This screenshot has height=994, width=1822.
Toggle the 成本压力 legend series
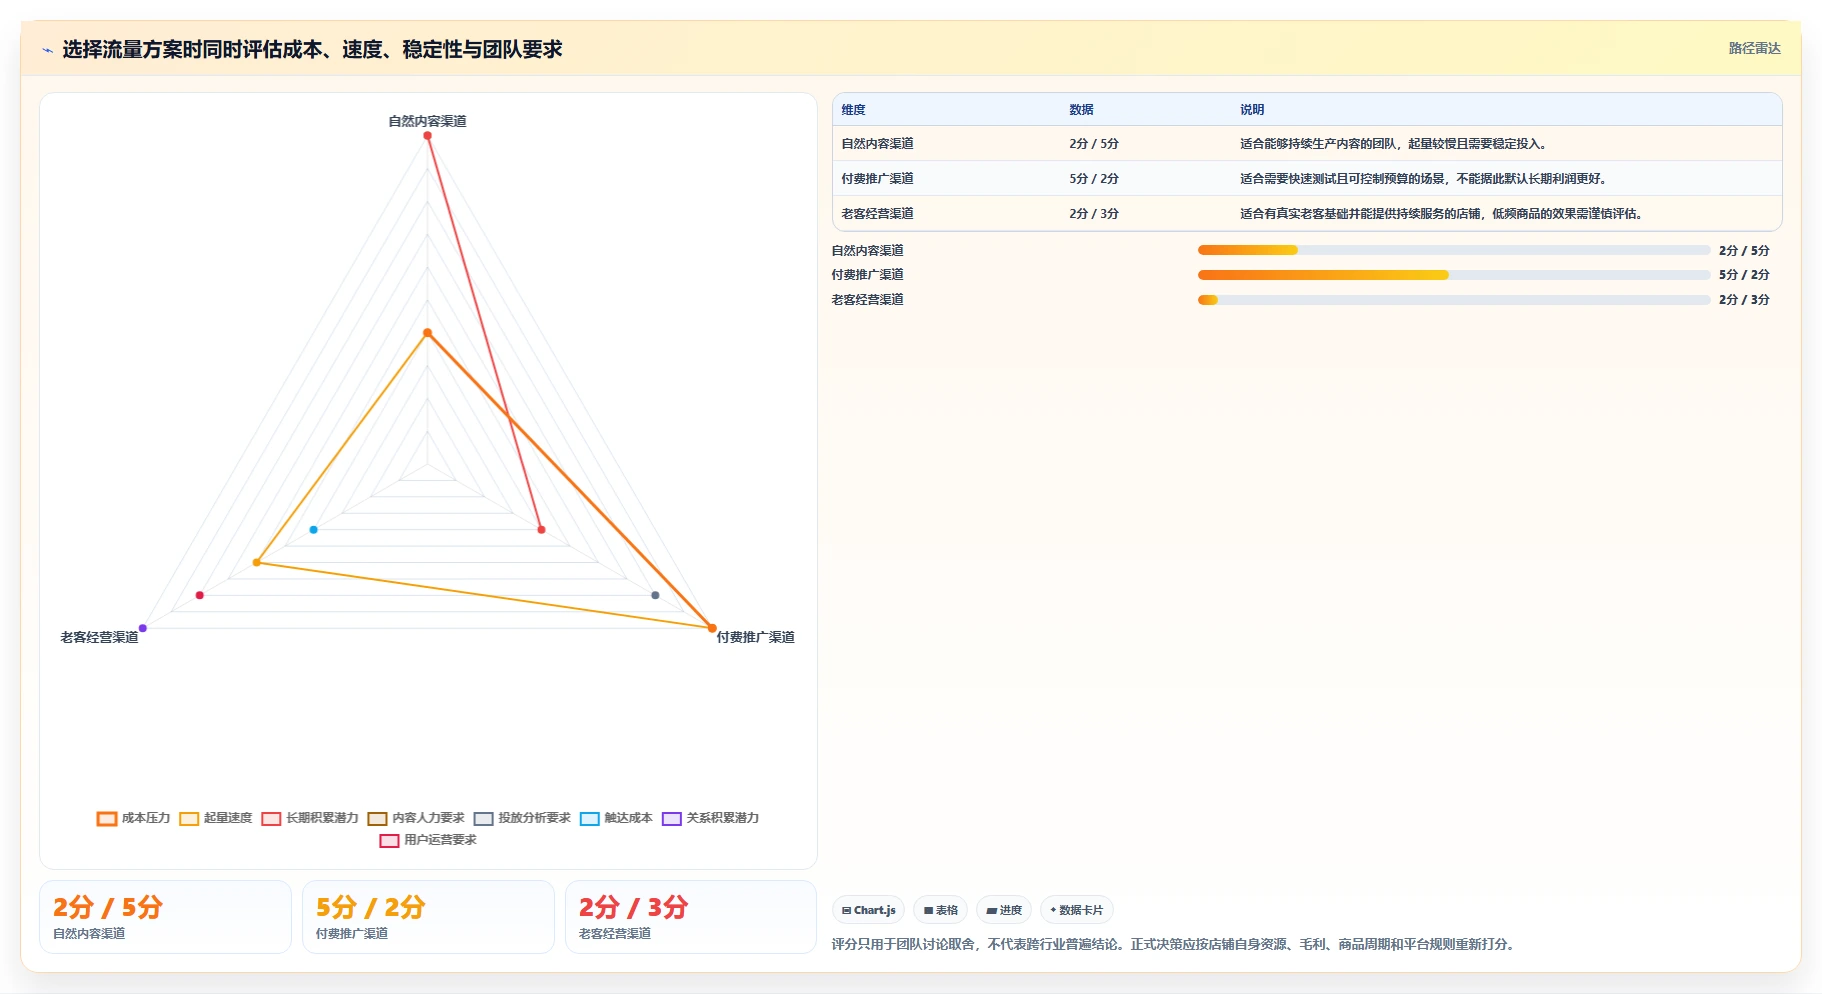[x=133, y=818]
